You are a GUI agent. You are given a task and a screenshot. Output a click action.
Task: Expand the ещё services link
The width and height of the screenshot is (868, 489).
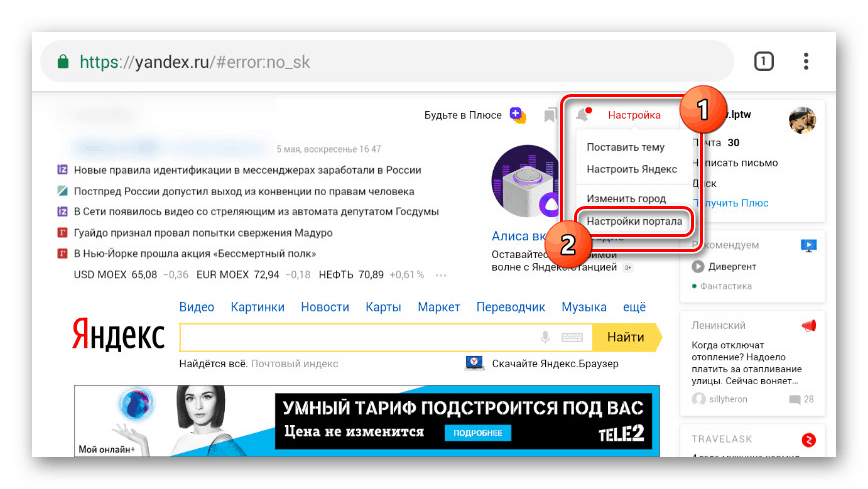point(634,307)
